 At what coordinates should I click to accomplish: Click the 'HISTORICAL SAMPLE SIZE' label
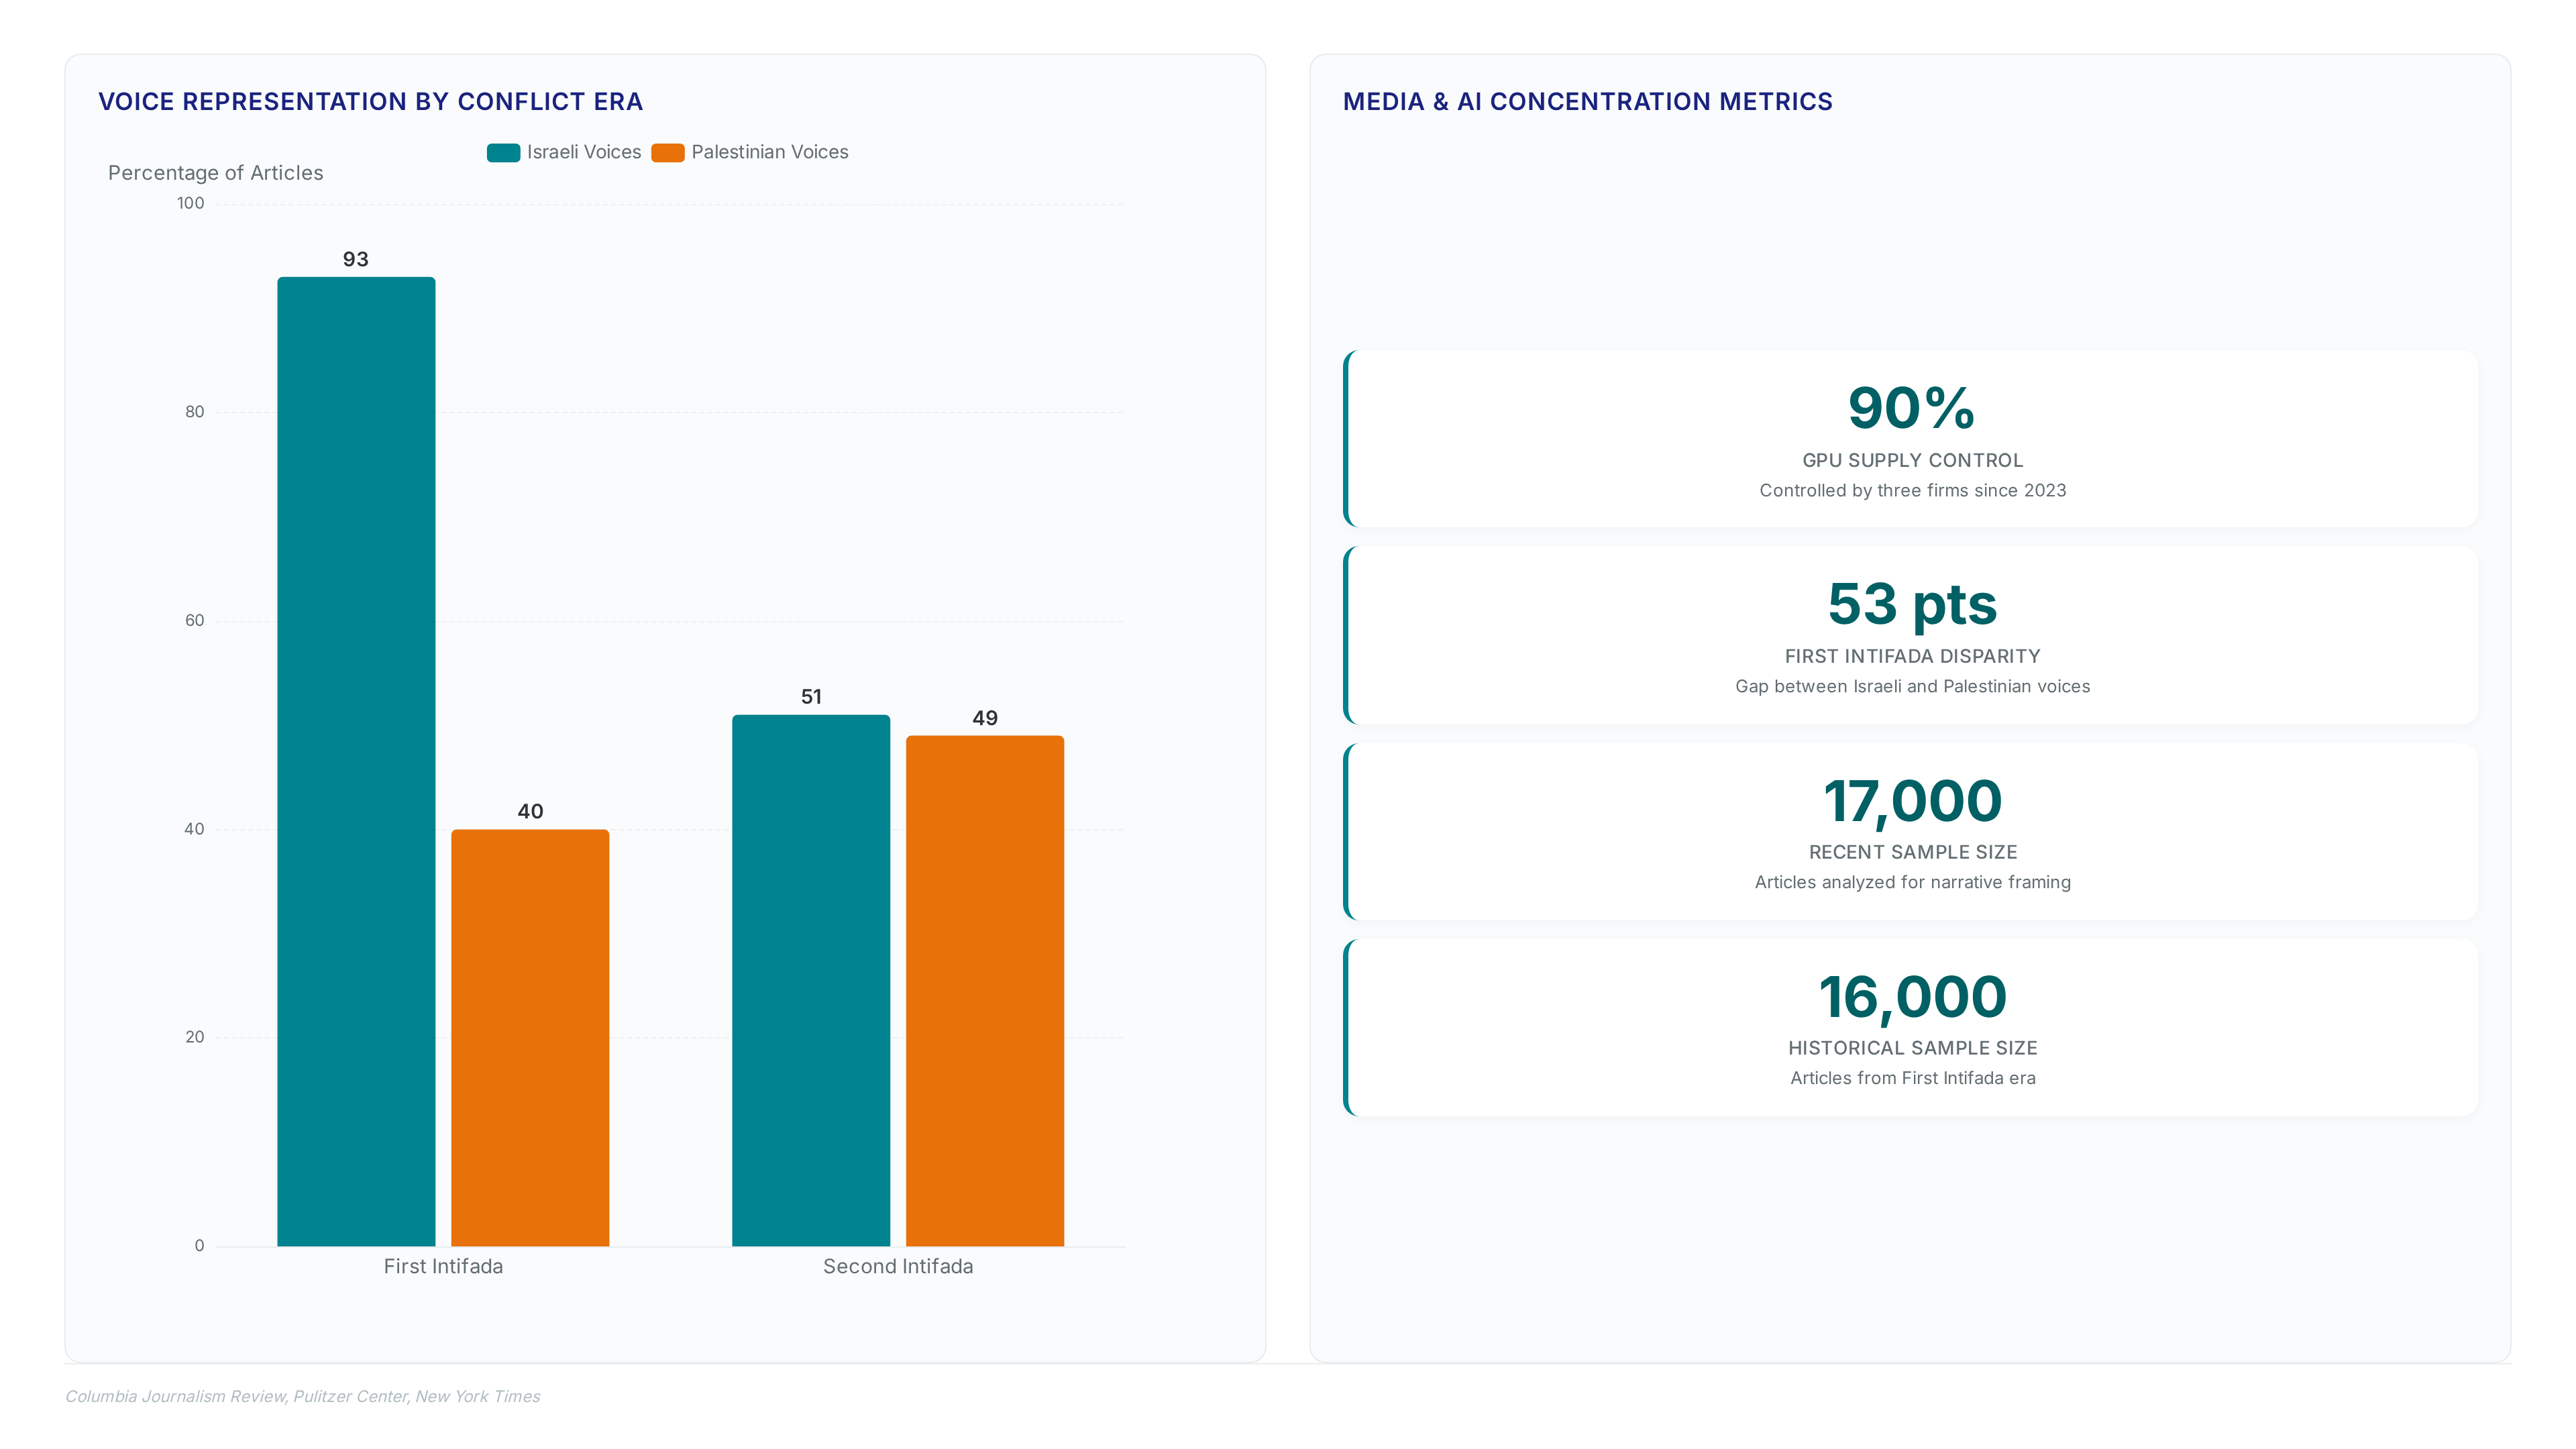pos(1912,1048)
